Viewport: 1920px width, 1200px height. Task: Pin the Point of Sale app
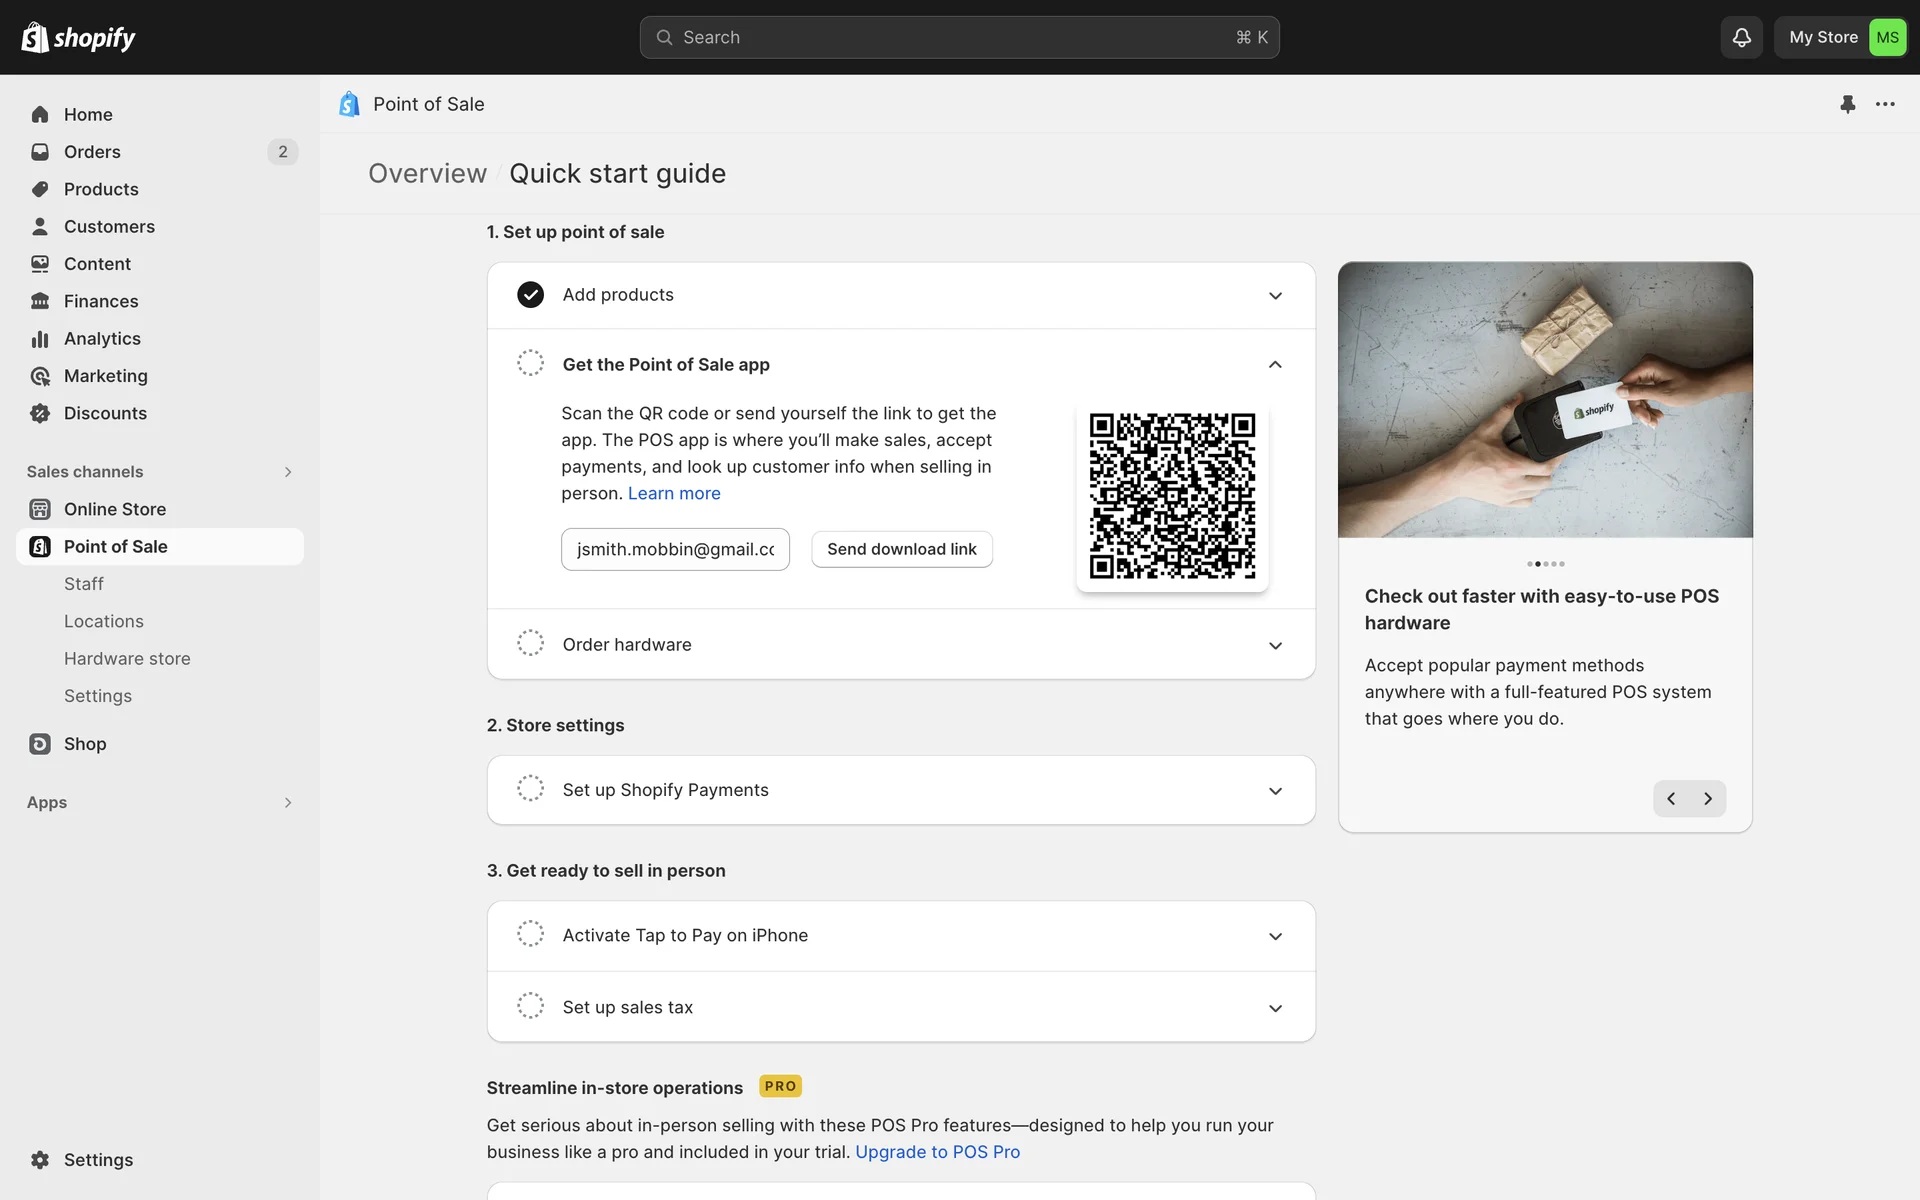[1847, 104]
